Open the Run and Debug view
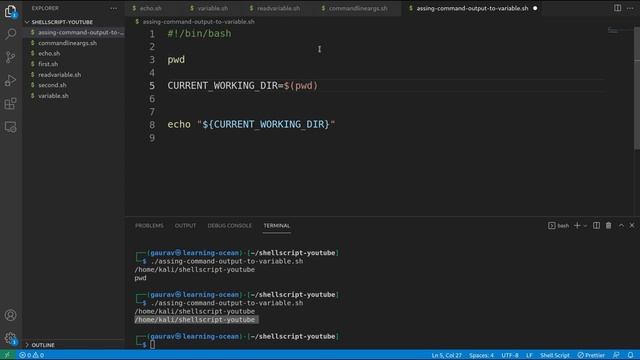The image size is (640, 360). (11, 80)
